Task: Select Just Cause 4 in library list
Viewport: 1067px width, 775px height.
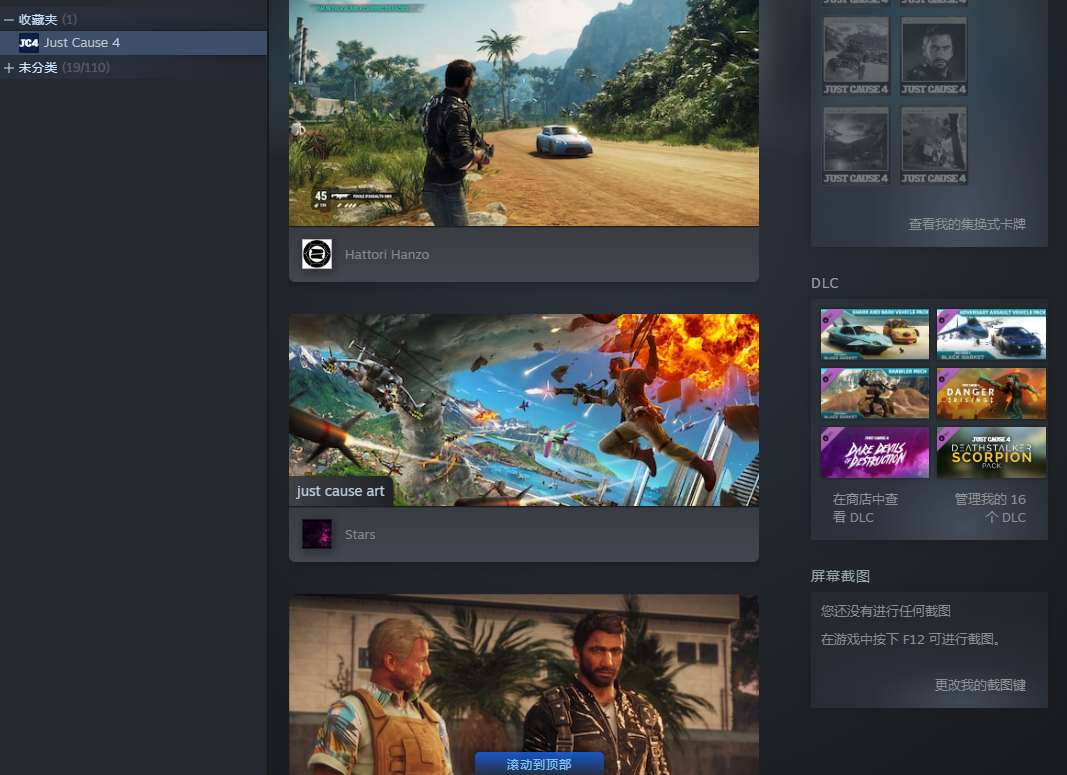Action: click(x=82, y=43)
